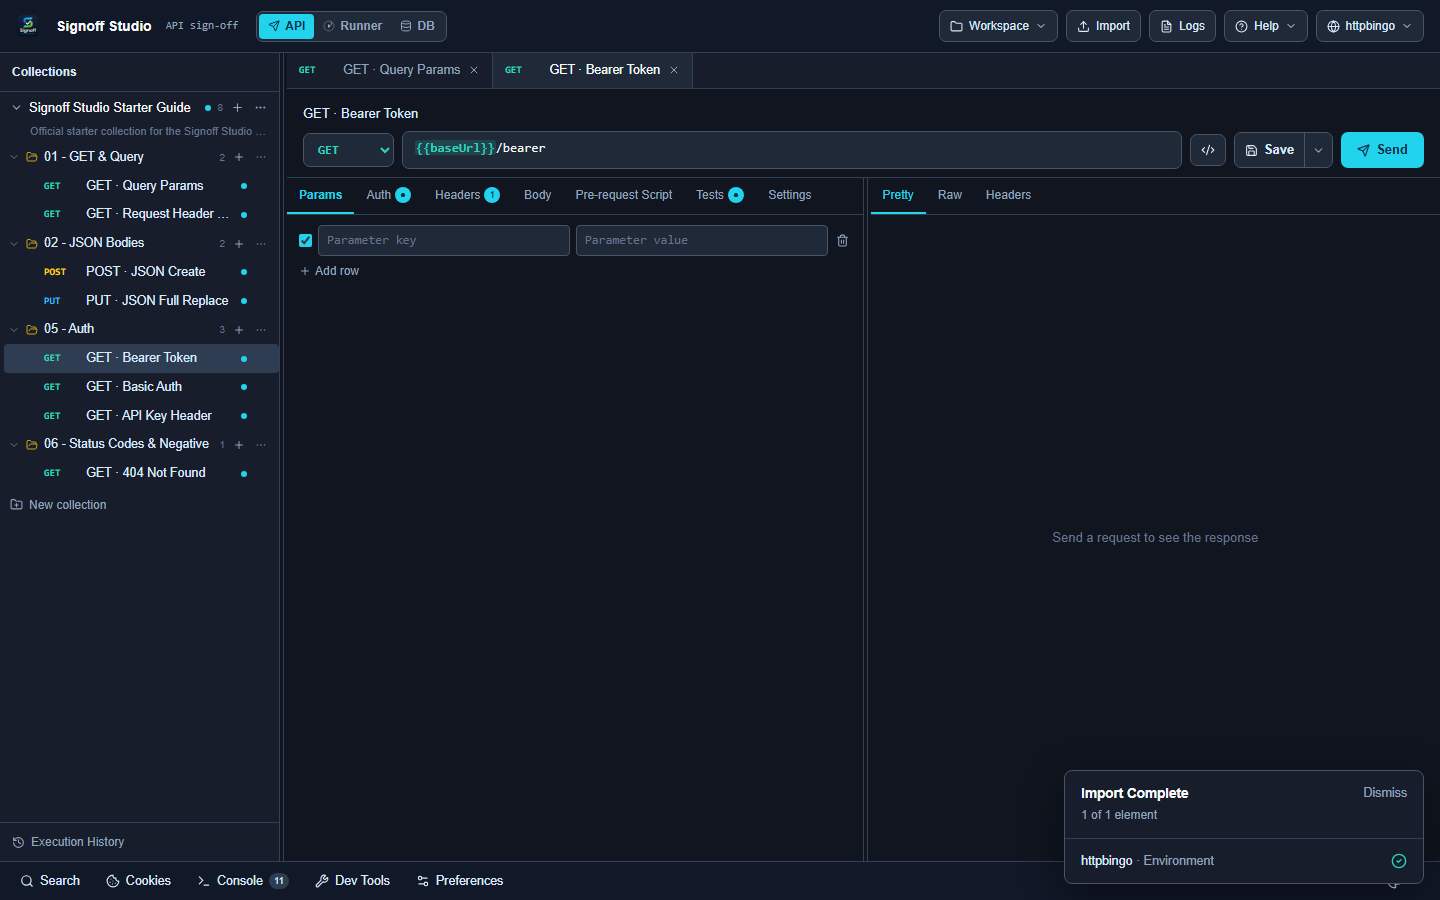Add a request to Signoff Studio Starter Guide
1440x900 pixels.
click(237, 108)
